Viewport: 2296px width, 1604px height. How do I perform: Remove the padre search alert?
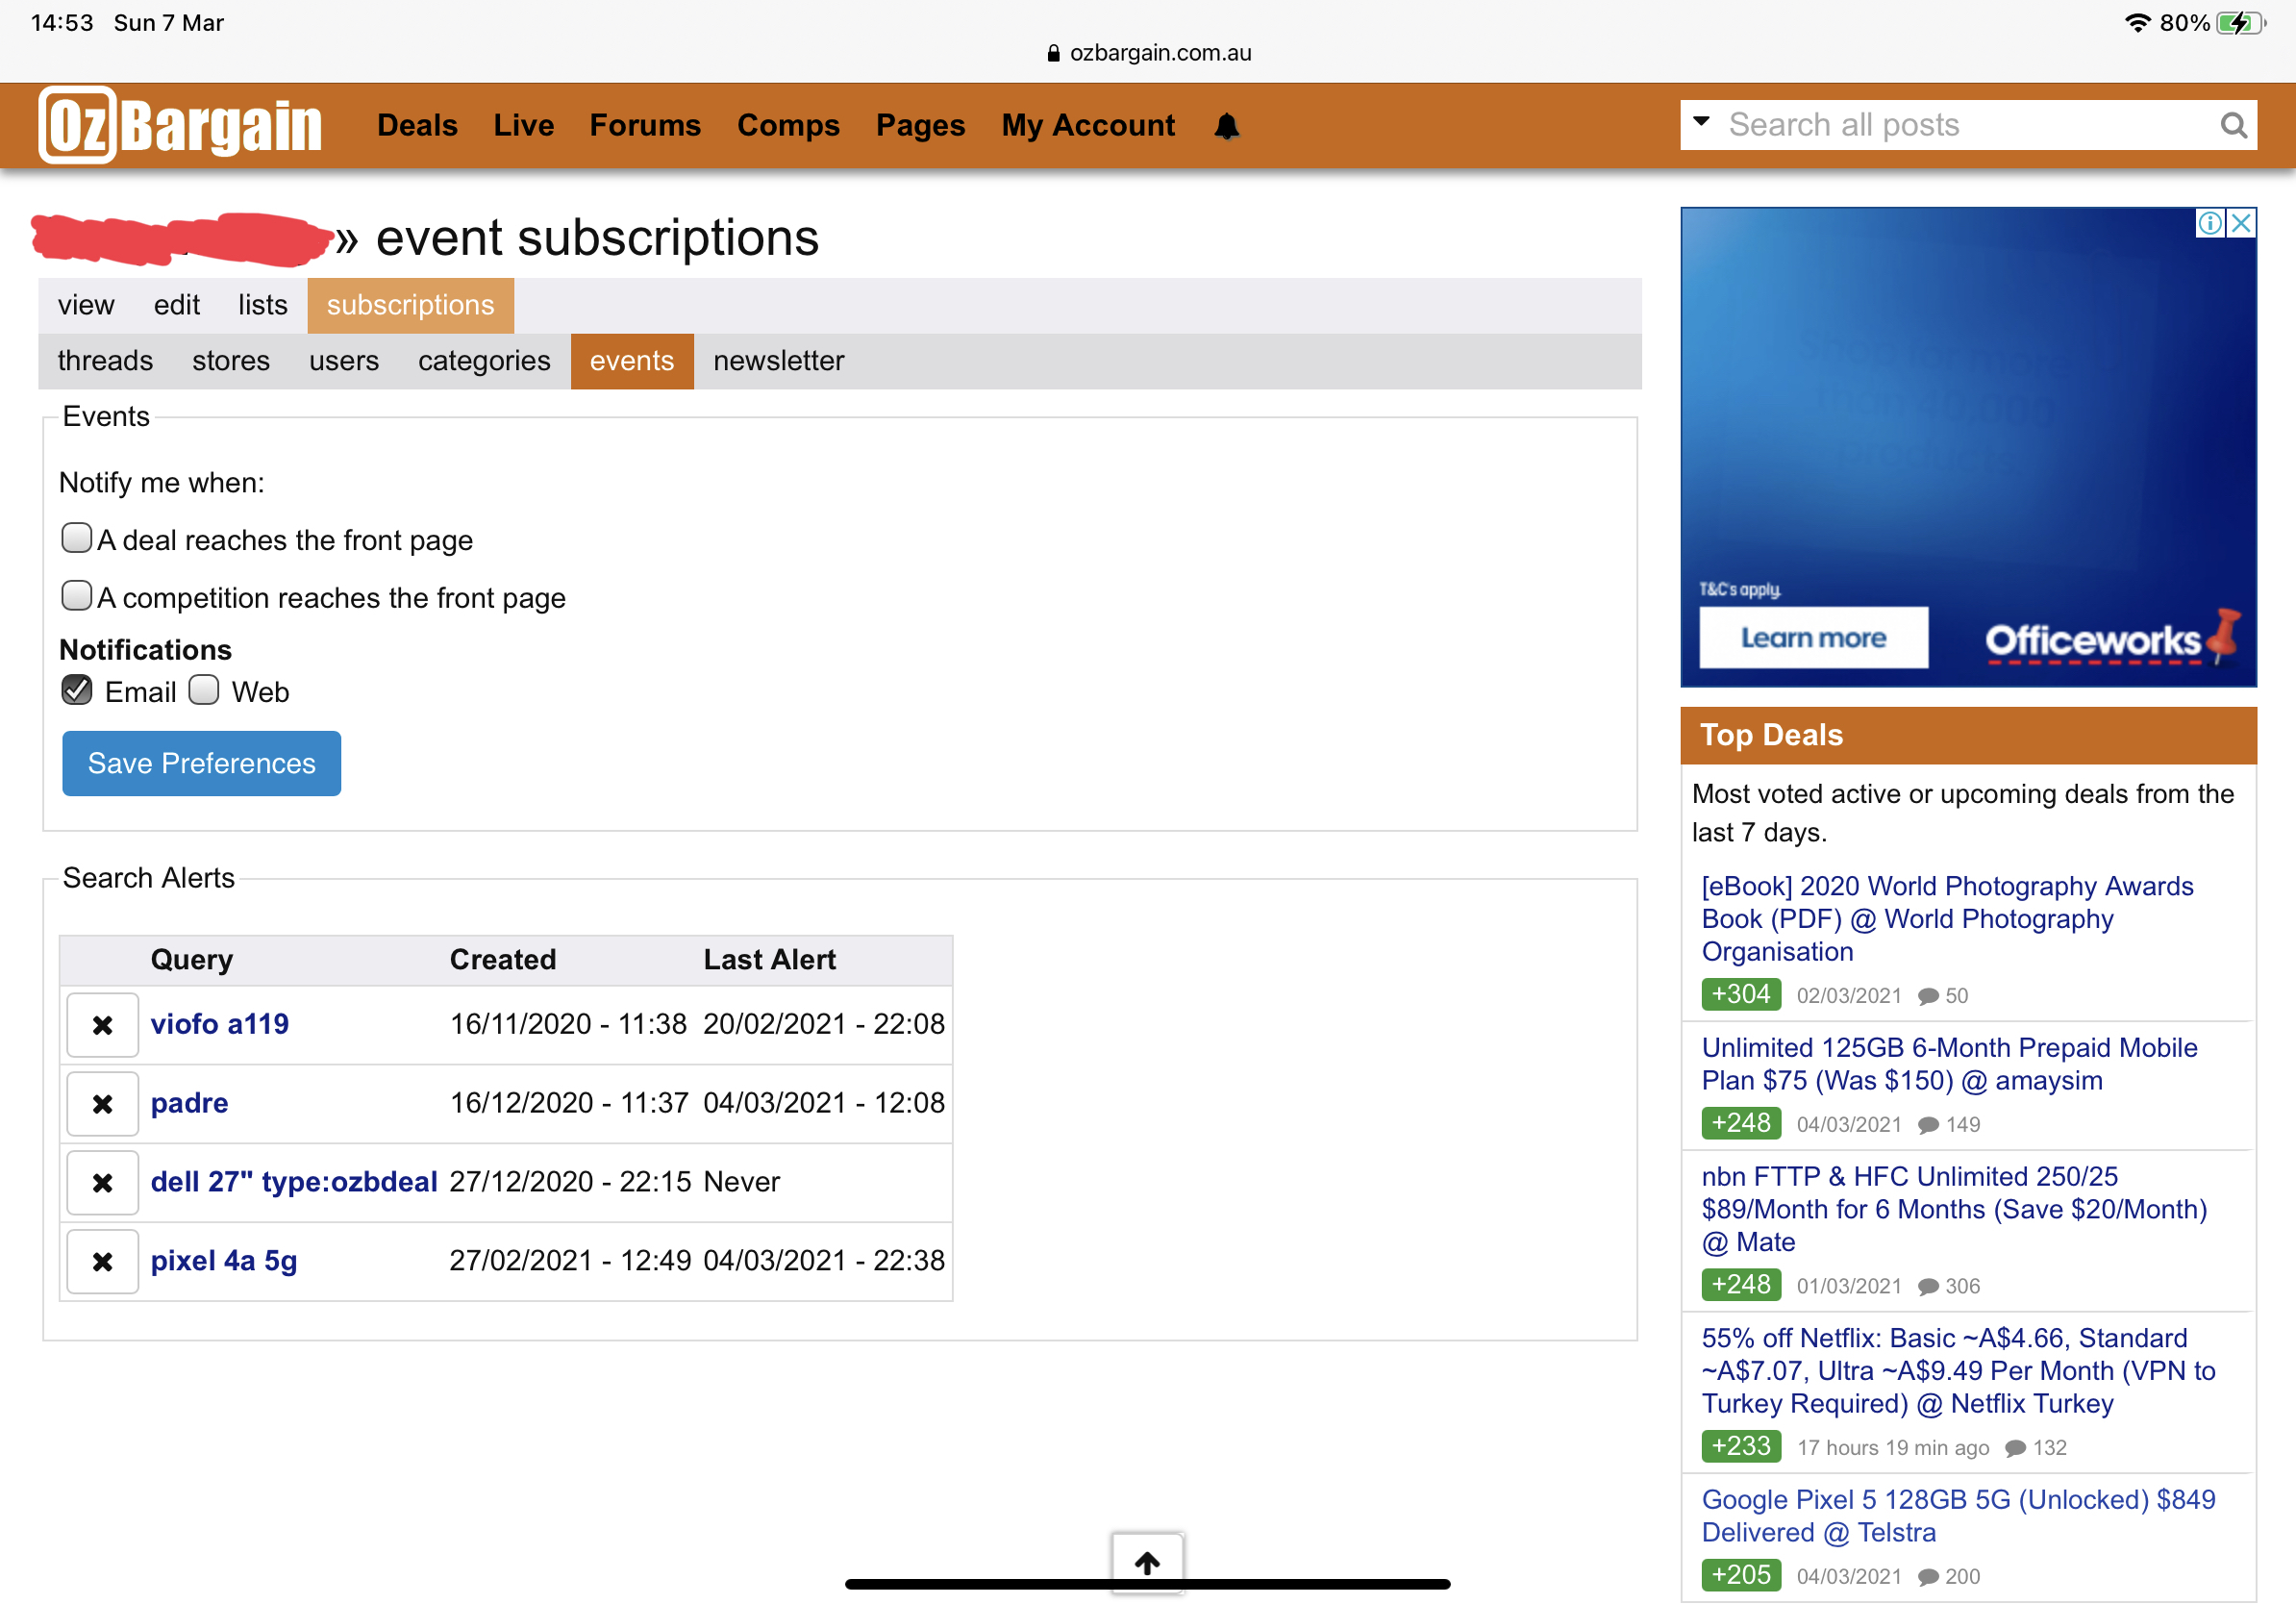(x=102, y=1103)
